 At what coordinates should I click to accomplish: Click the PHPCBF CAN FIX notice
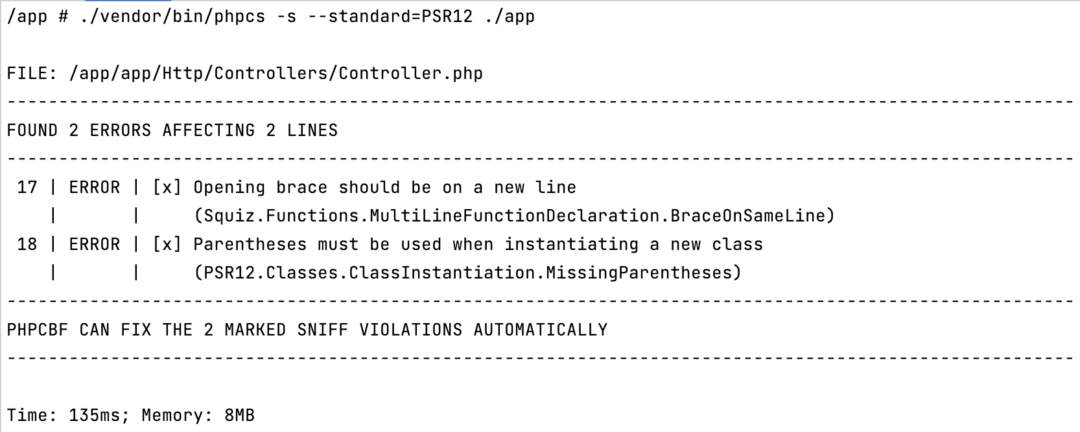(306, 329)
